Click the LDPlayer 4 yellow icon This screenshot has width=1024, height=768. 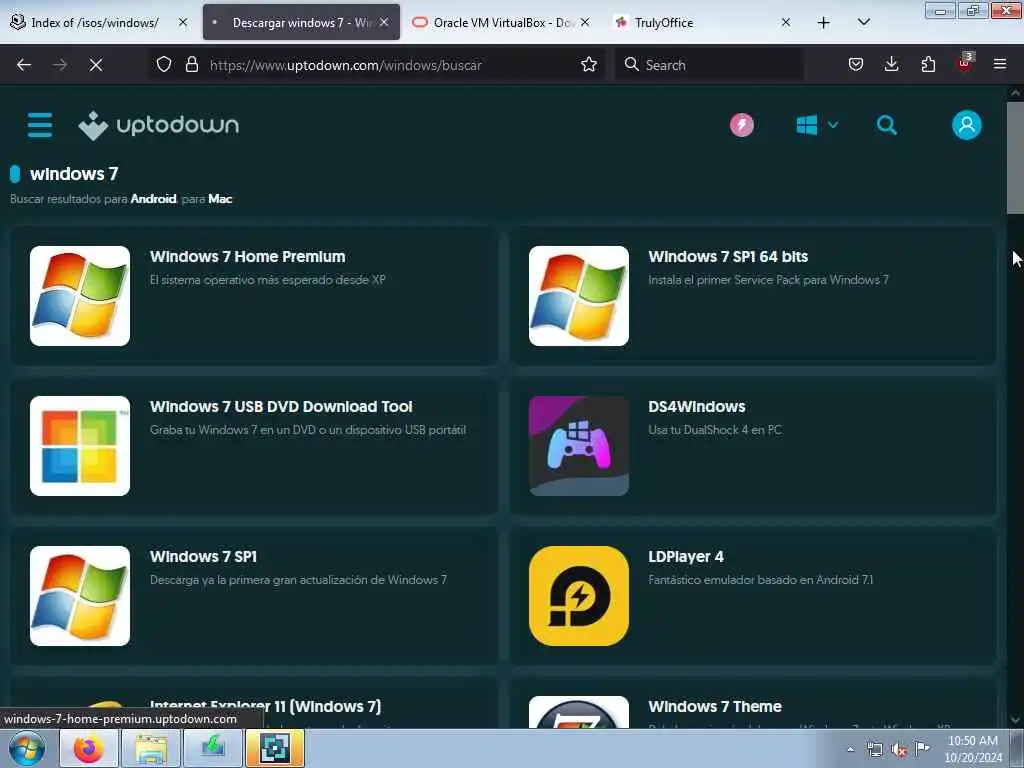(579, 596)
